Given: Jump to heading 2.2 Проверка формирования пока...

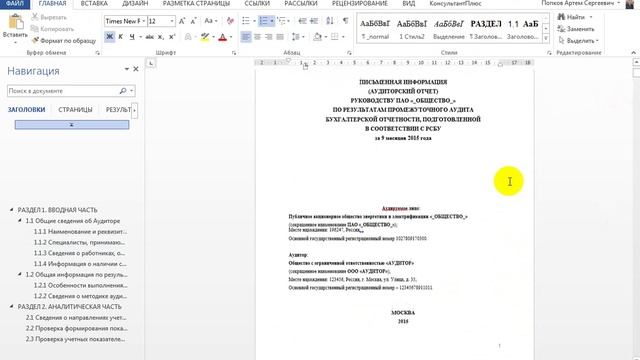Looking at the screenshot, I should coord(76,328).
